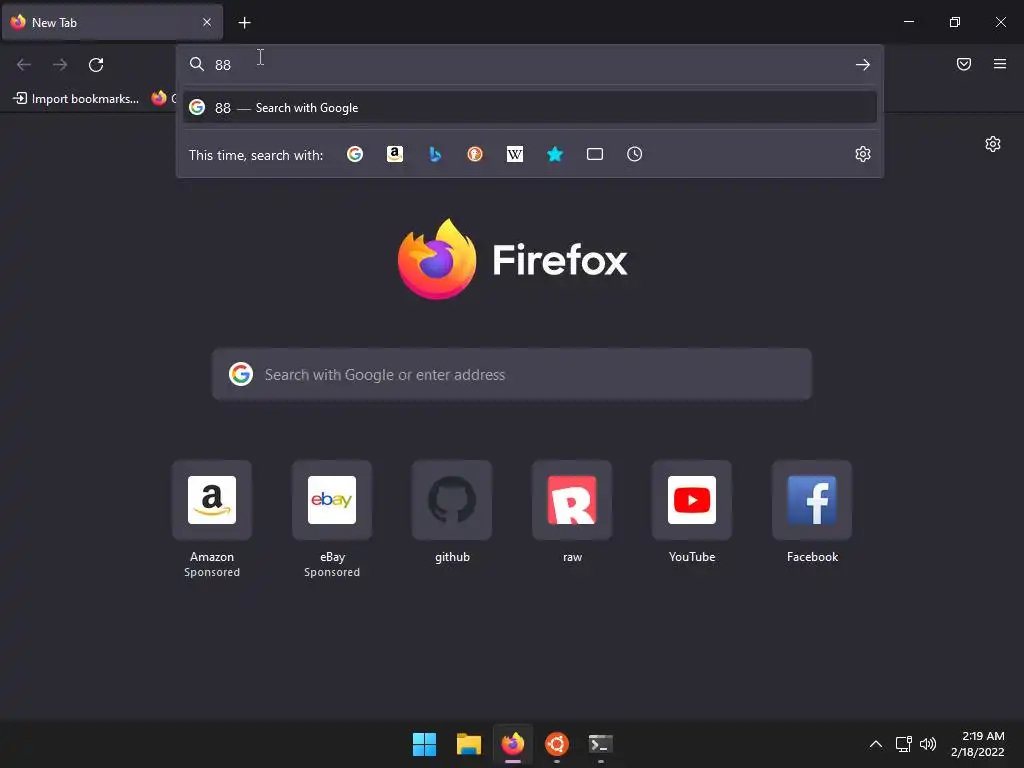Search in History via clock icon
The width and height of the screenshot is (1024, 768).
[634, 154]
